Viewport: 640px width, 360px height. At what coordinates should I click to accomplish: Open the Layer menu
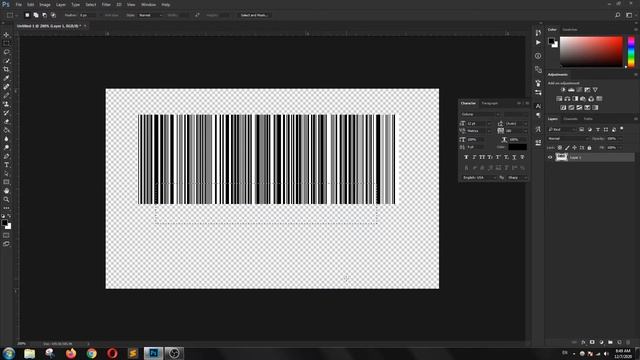click(x=60, y=4)
